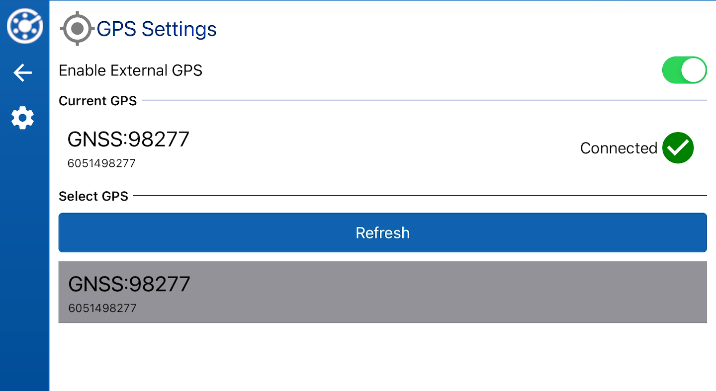This screenshot has height=391, width=716.
Task: Open settings via the gear icon
Action: (x=22, y=118)
